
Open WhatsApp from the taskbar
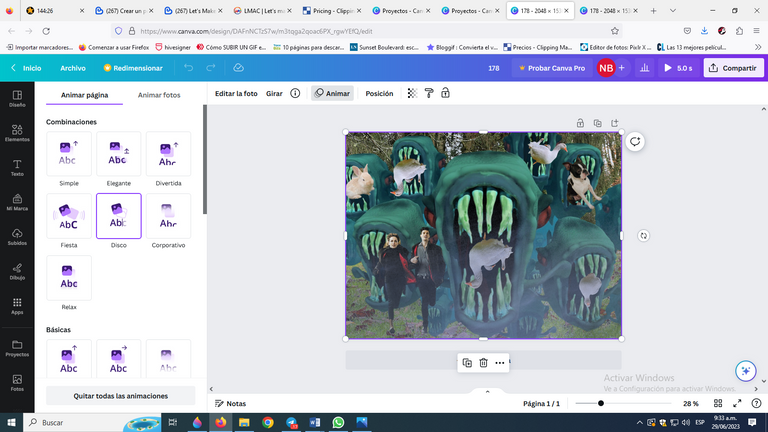click(x=338, y=422)
